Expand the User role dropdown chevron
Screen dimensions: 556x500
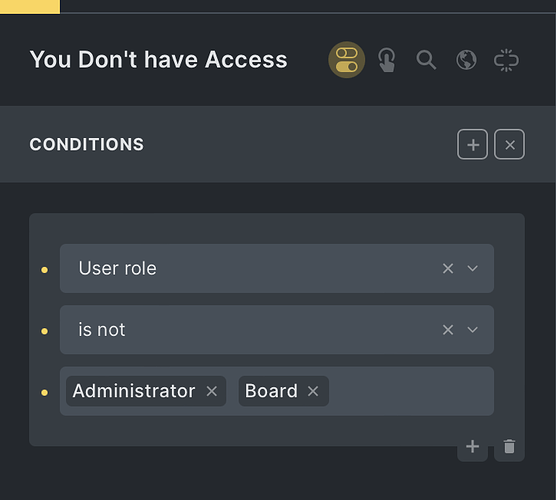(473, 268)
